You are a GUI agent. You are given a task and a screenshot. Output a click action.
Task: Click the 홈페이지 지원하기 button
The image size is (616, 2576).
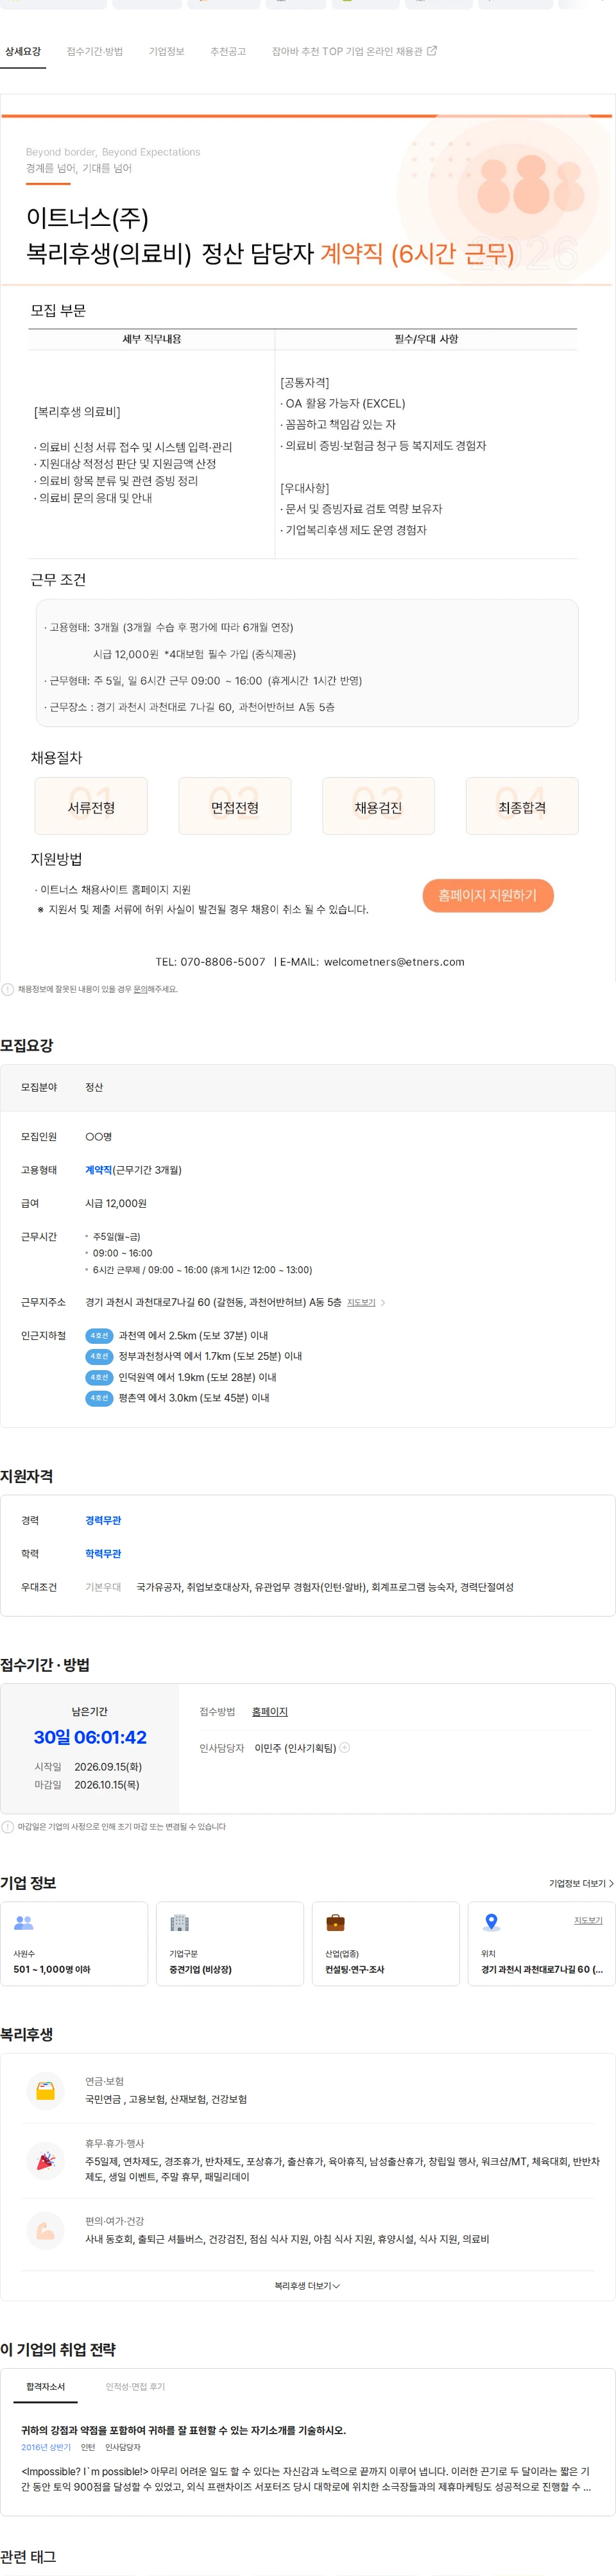click(x=488, y=895)
